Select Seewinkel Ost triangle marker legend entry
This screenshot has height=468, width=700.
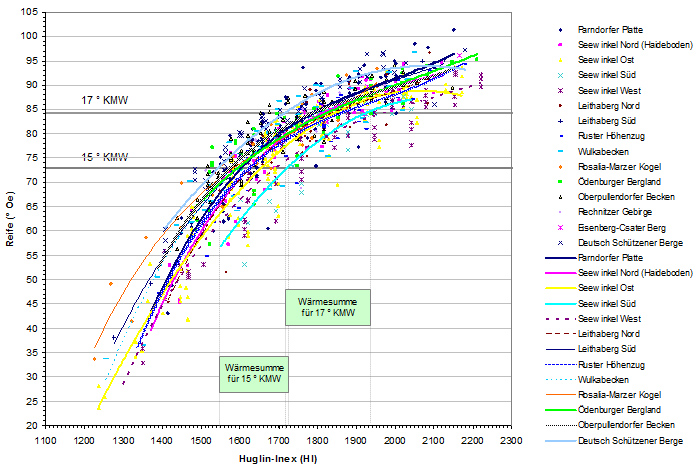[596, 60]
